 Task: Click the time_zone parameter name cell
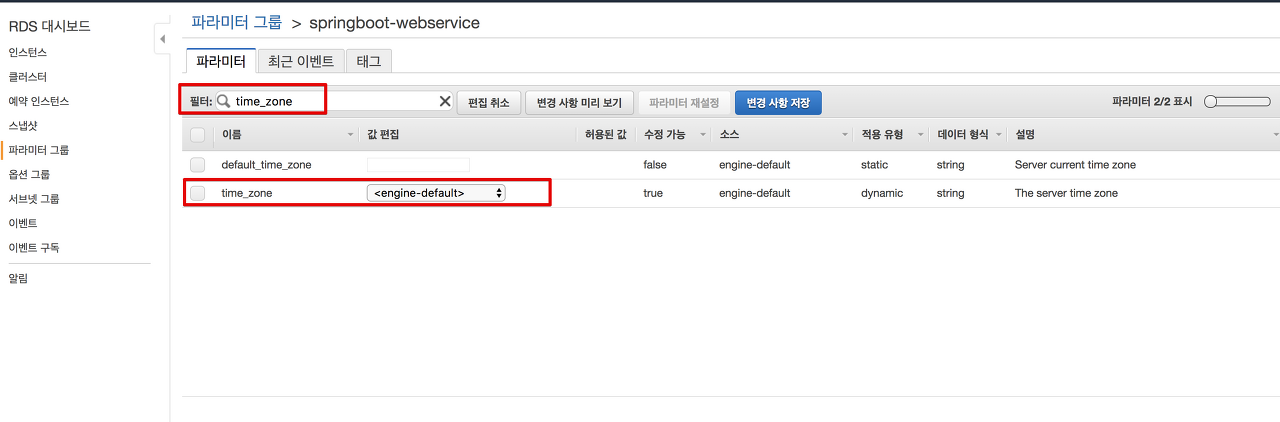(x=246, y=193)
